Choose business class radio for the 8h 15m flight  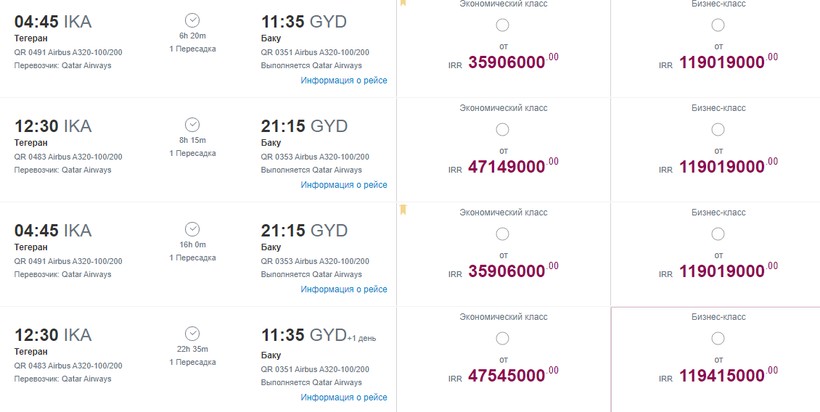pos(718,129)
